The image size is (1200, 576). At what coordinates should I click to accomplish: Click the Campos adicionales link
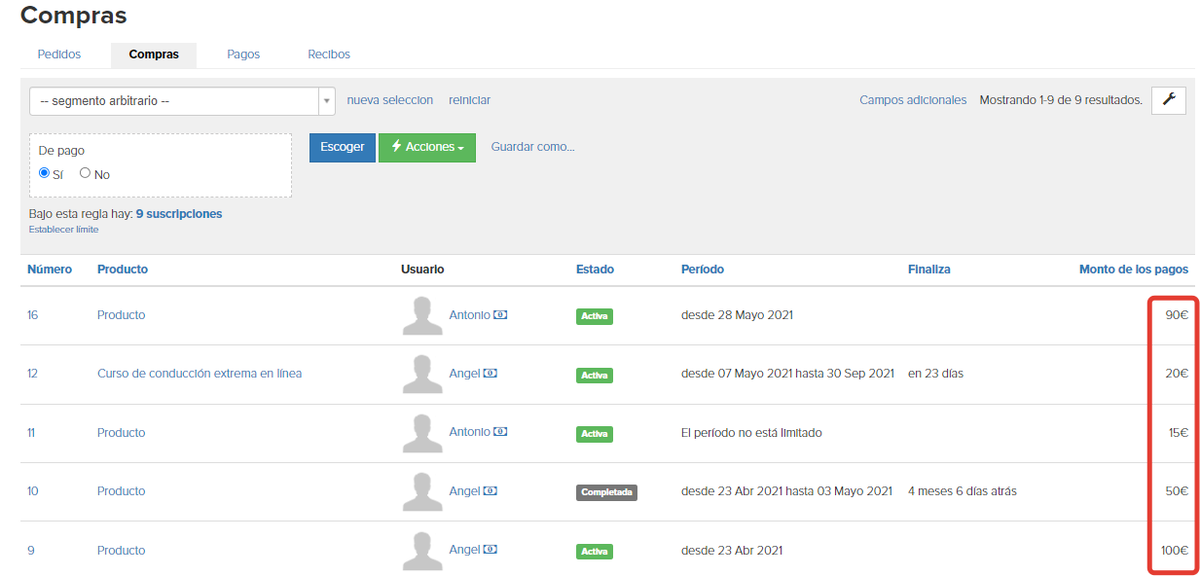tap(913, 100)
